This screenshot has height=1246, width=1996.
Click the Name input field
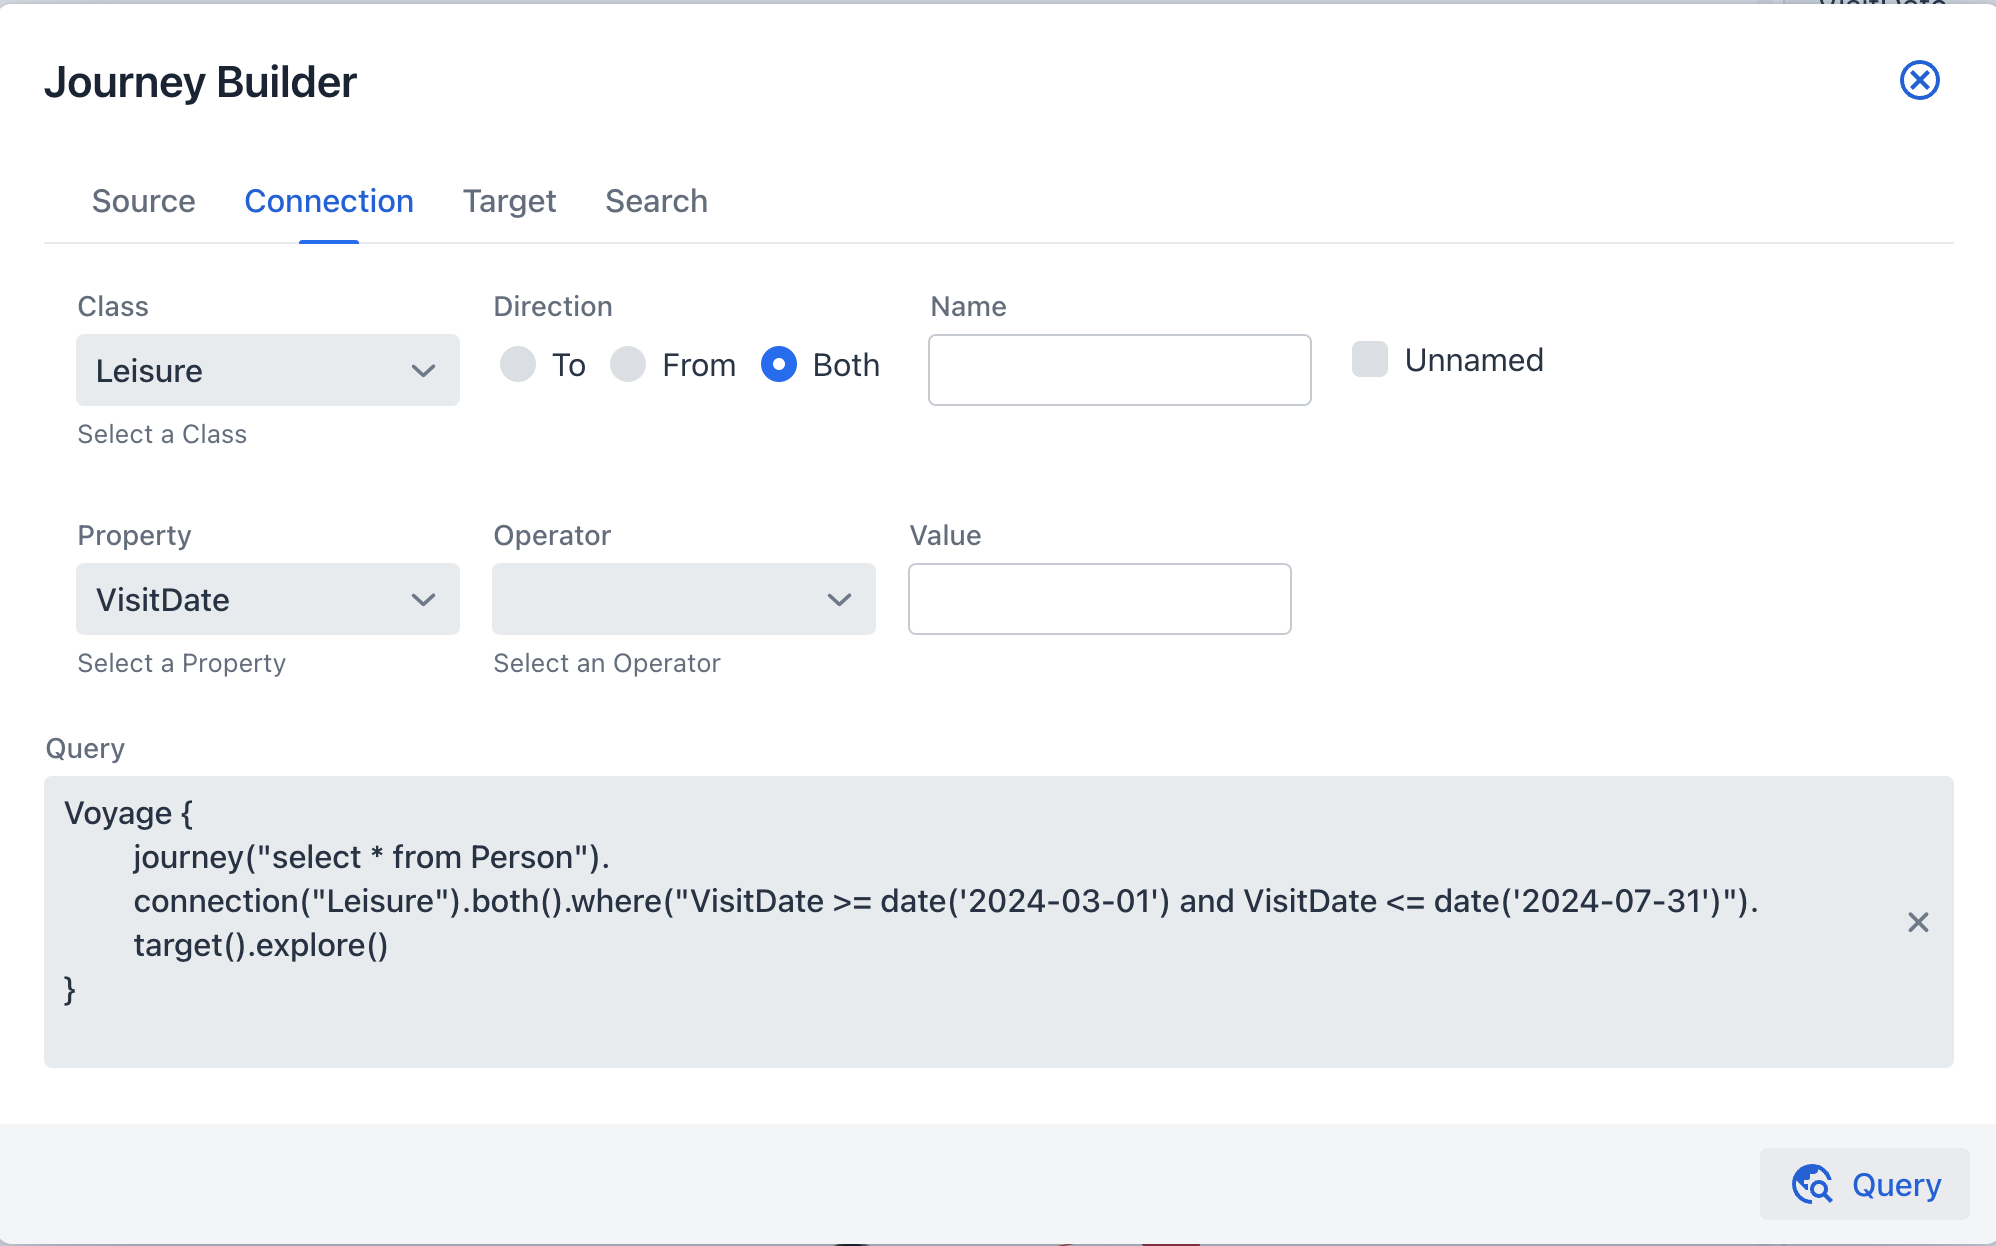pos(1119,370)
